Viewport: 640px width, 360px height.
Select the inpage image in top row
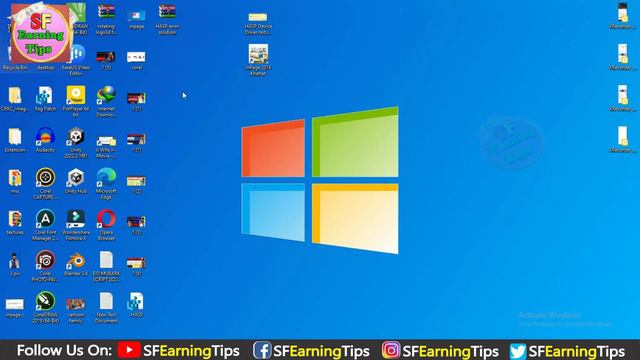tap(136, 19)
